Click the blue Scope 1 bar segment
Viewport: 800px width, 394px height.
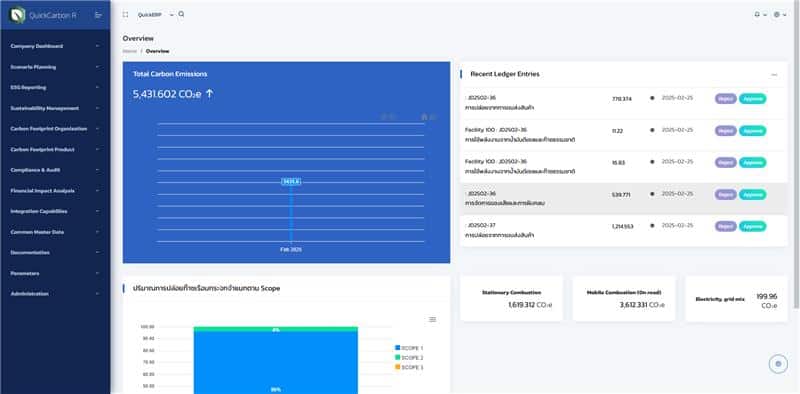[x=276, y=362]
